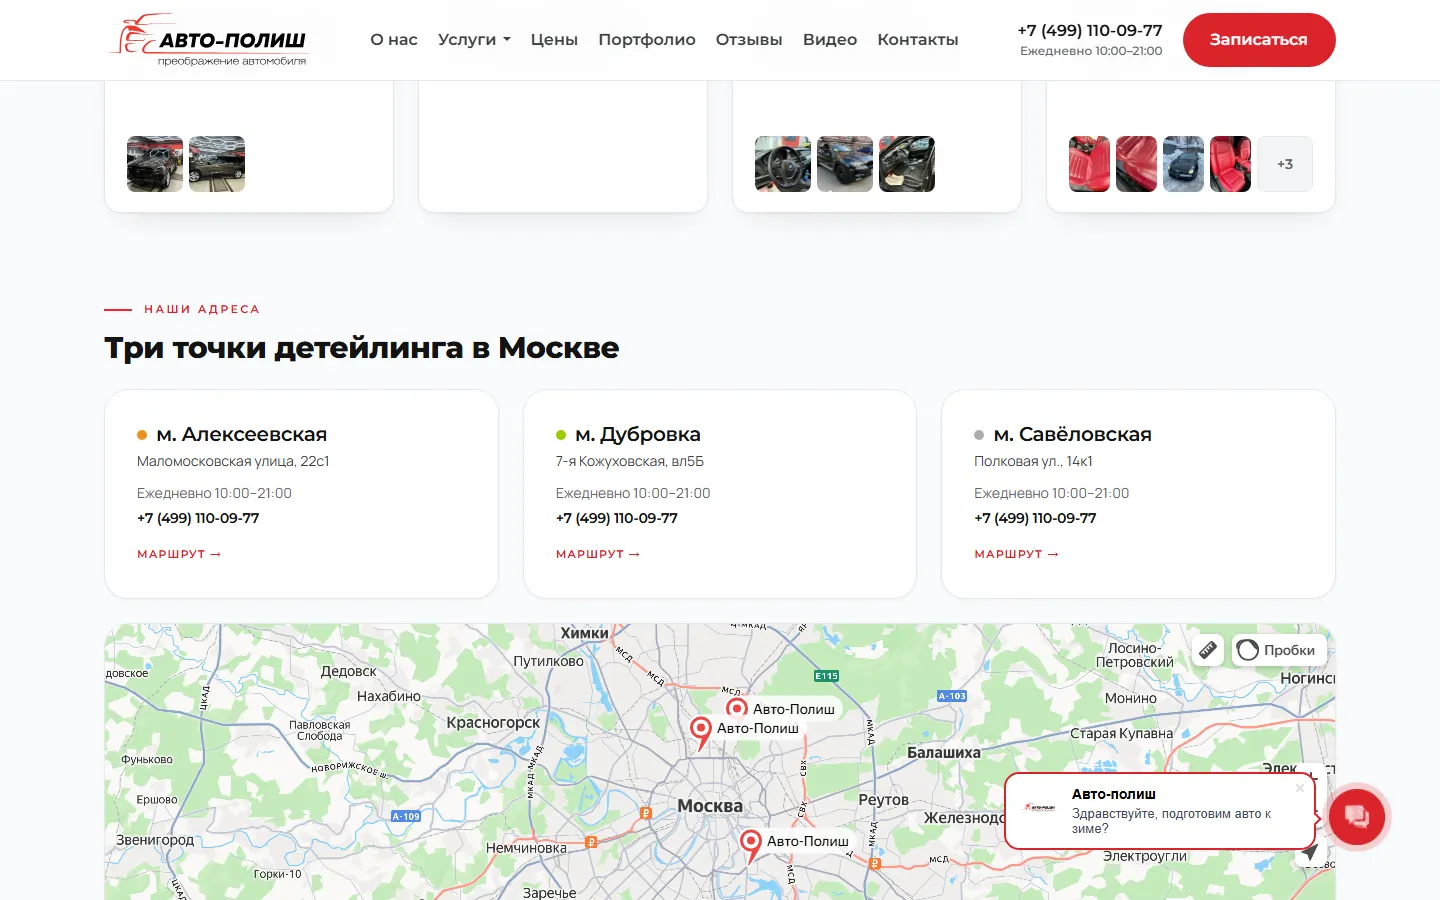Open the Портфолио section
Viewport: 1440px width, 900px height.
(x=647, y=40)
